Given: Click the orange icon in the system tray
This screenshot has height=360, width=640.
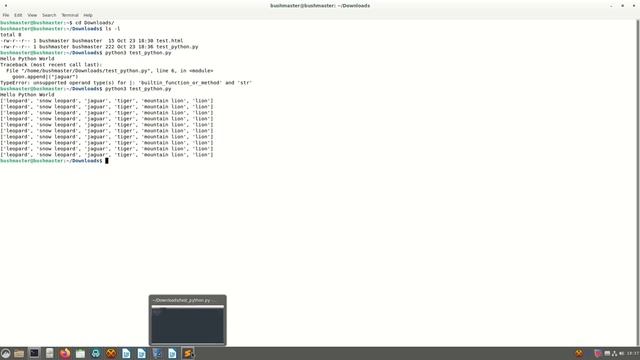Looking at the screenshot, I should pos(579,353).
